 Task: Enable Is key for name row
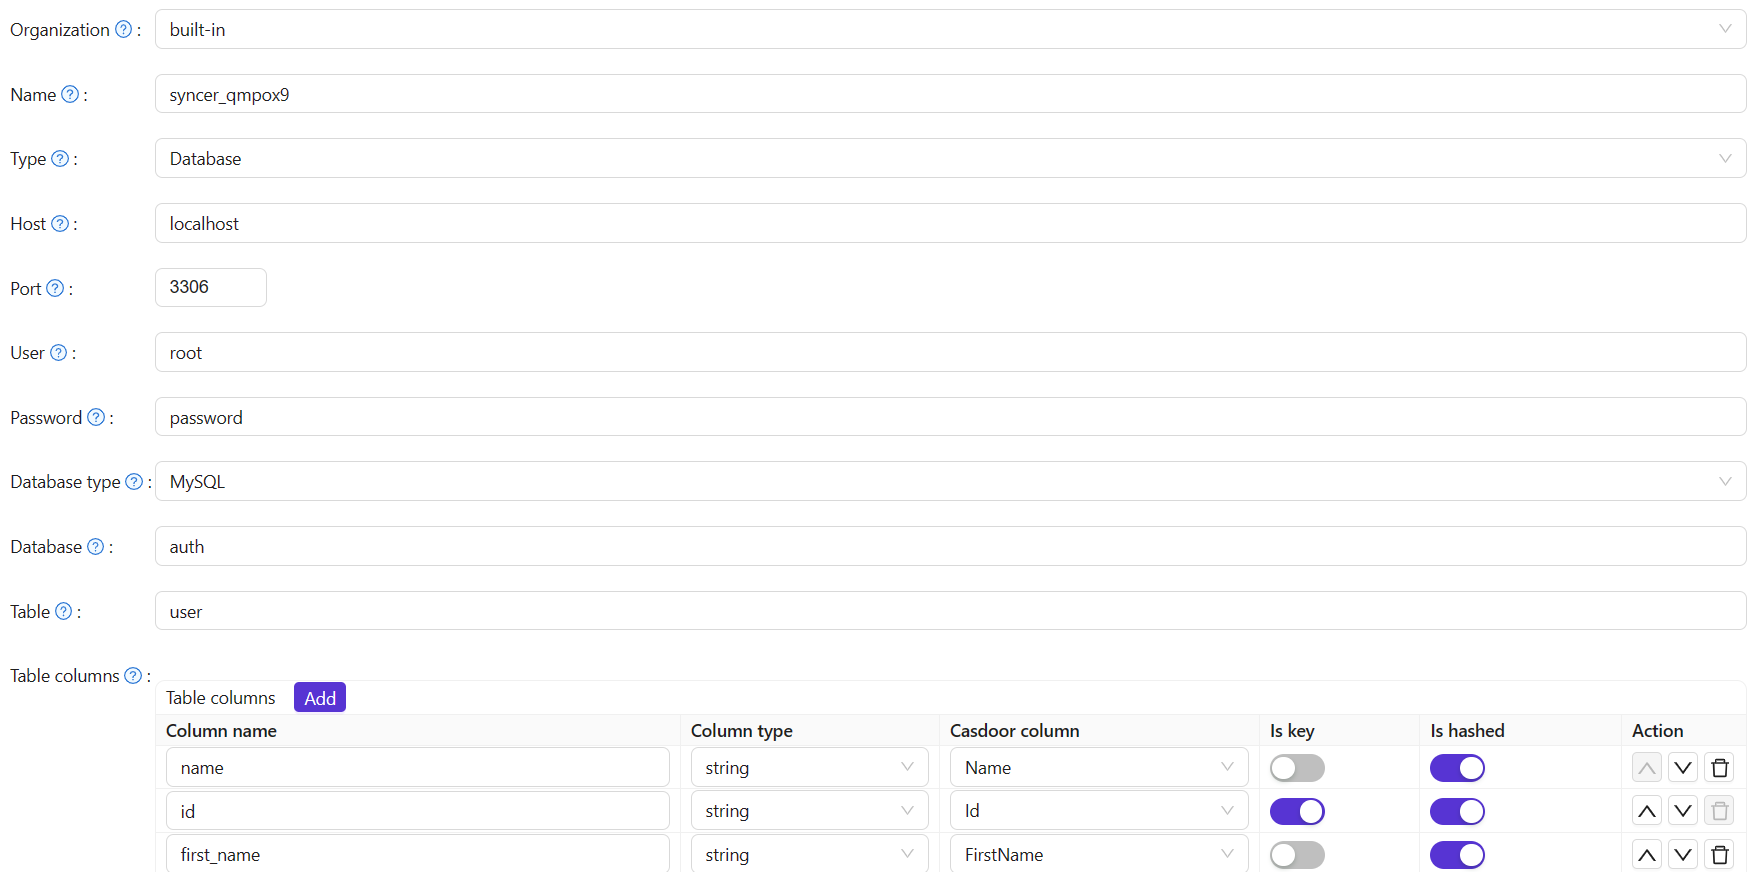pos(1297,768)
